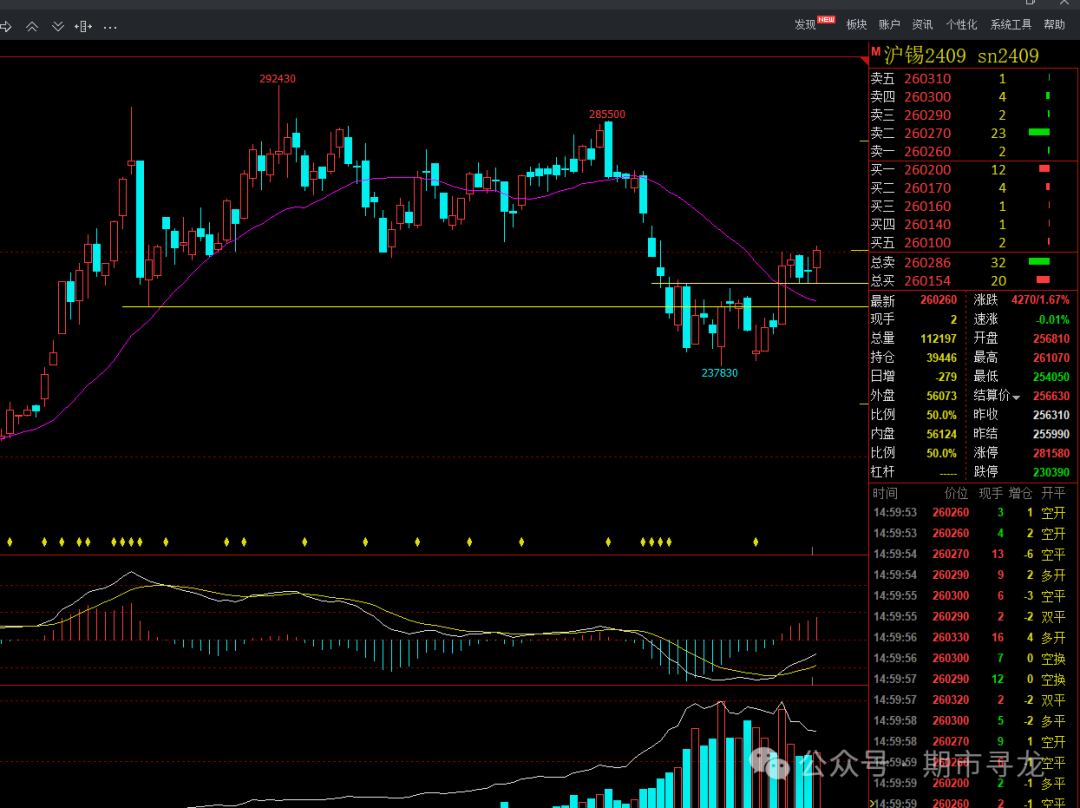The image size is (1080, 808).
Task: Click the 最高 value 261070
Action: tap(1051, 358)
